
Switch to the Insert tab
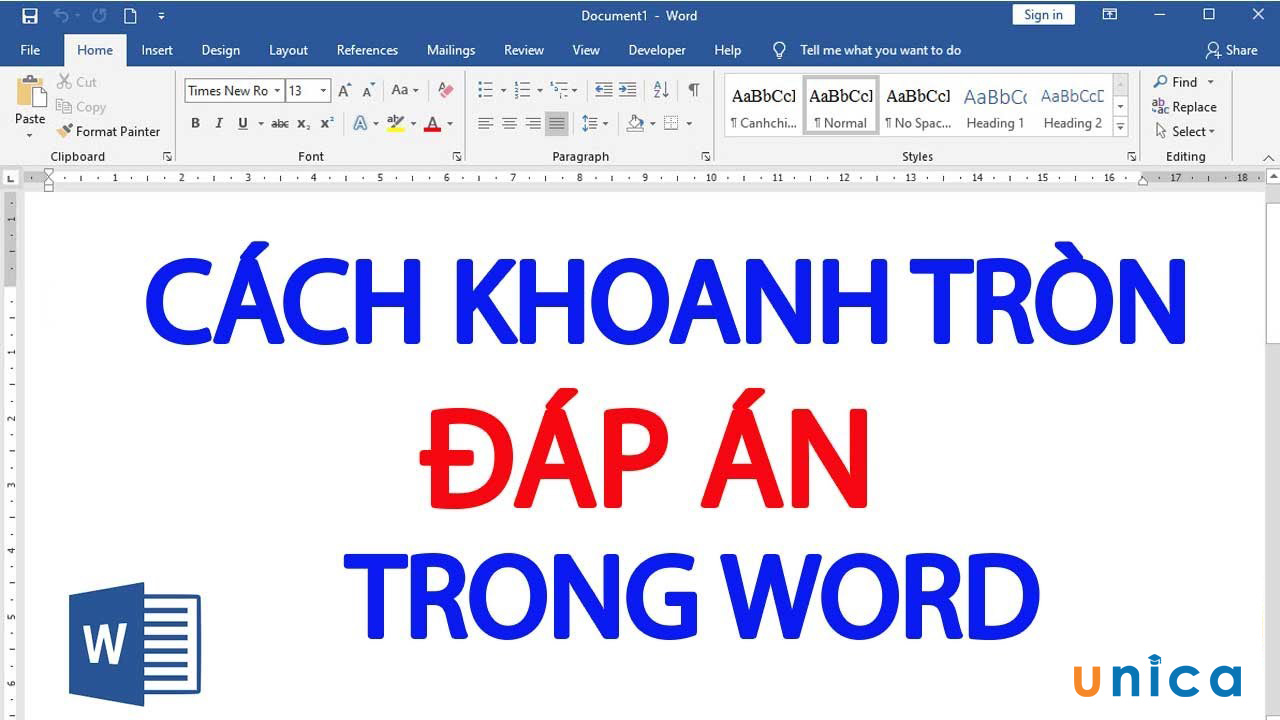(x=157, y=50)
